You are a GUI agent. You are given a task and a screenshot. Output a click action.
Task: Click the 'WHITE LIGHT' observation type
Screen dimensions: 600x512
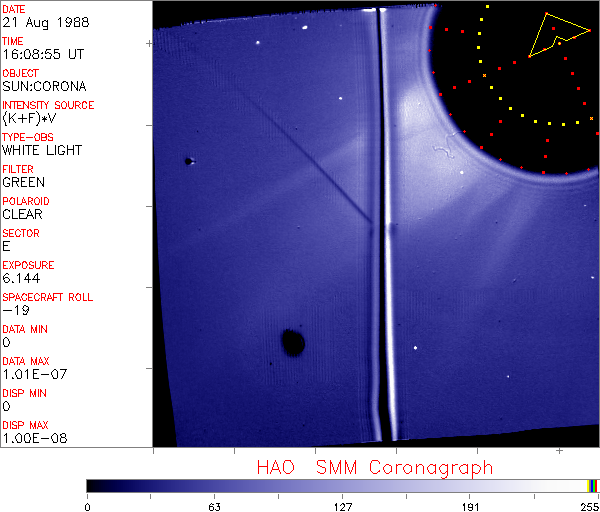tap(42, 150)
